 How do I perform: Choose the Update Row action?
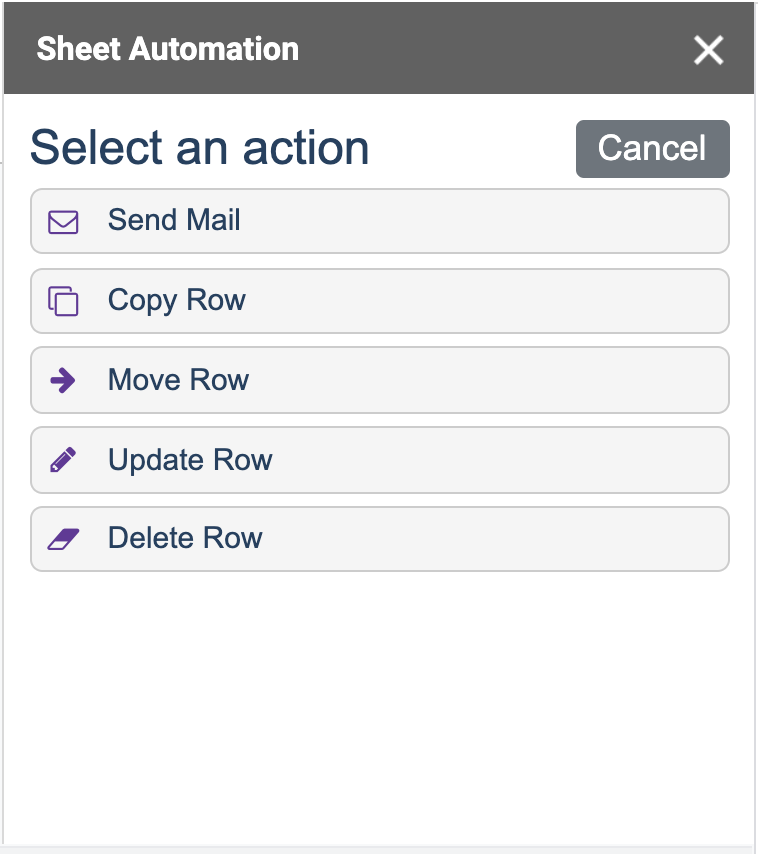380,460
